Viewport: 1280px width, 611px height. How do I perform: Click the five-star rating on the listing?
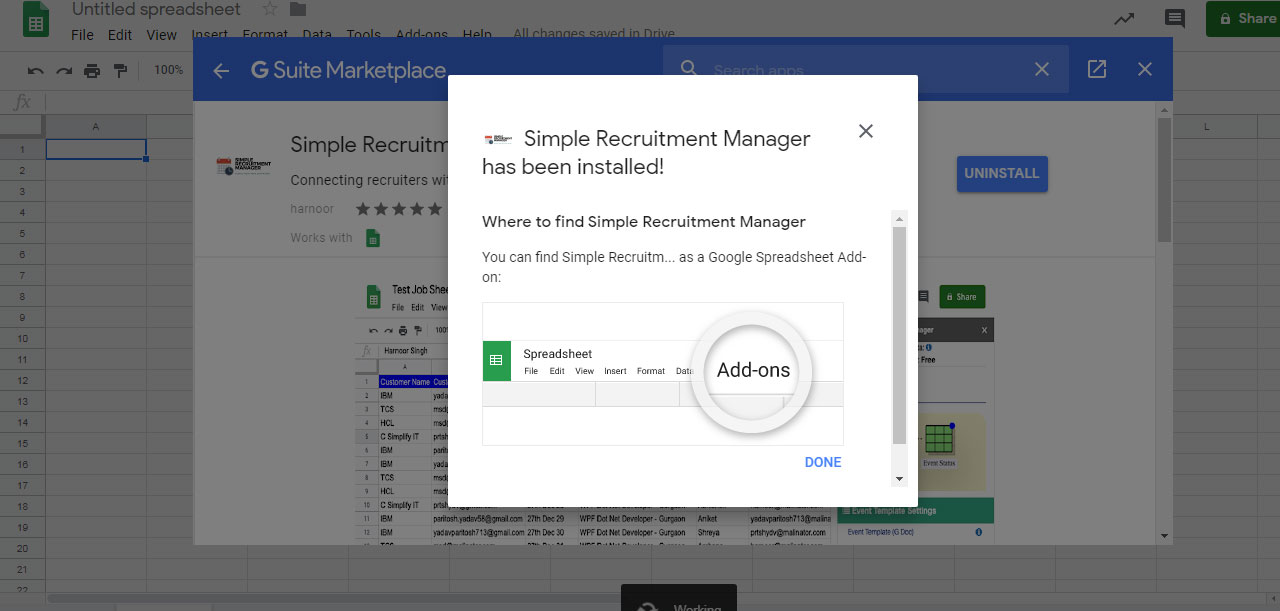(399, 209)
